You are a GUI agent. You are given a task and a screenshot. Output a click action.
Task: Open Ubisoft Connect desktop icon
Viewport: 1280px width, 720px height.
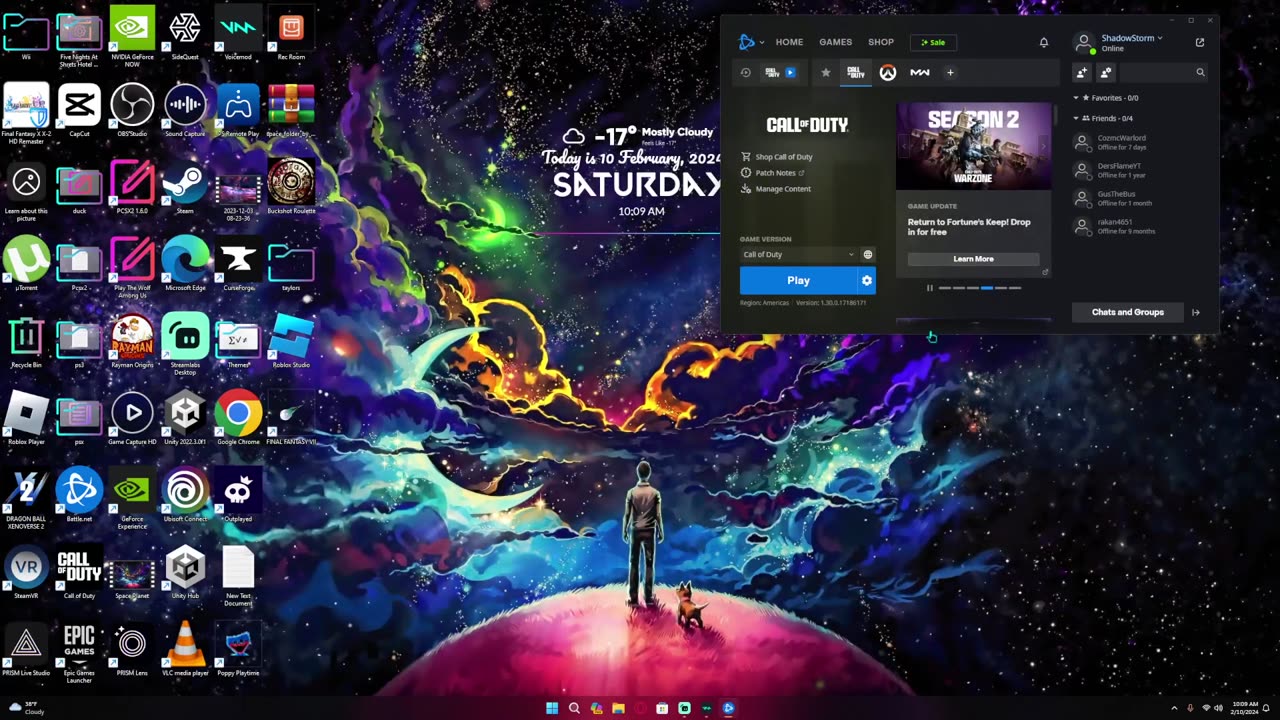tap(185, 496)
